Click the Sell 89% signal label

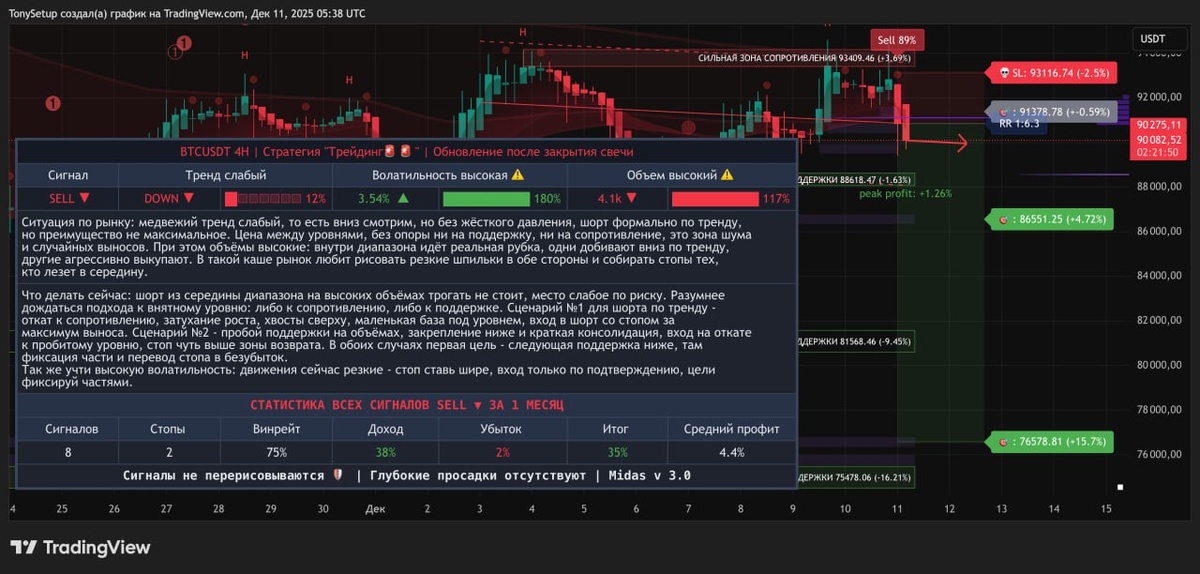896,41
